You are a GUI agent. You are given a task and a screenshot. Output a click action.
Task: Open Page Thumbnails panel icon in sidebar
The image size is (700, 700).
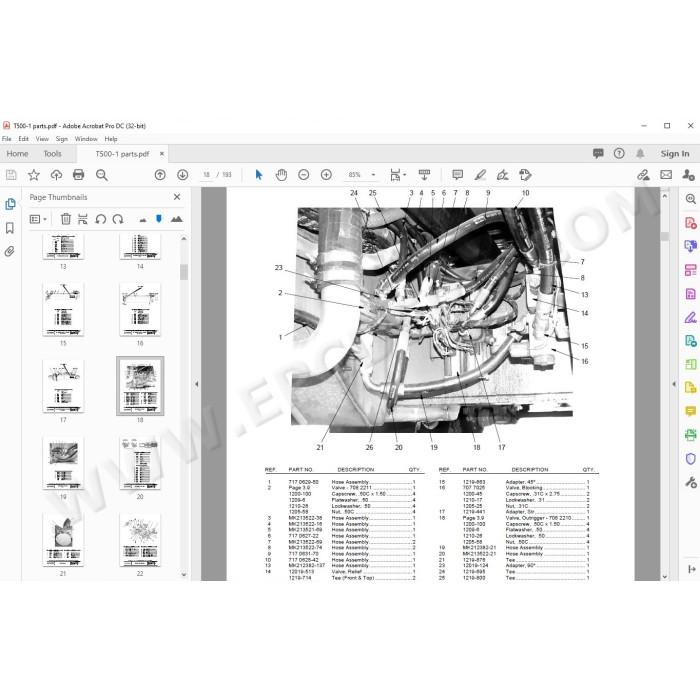pyautogui.click(x=10, y=204)
